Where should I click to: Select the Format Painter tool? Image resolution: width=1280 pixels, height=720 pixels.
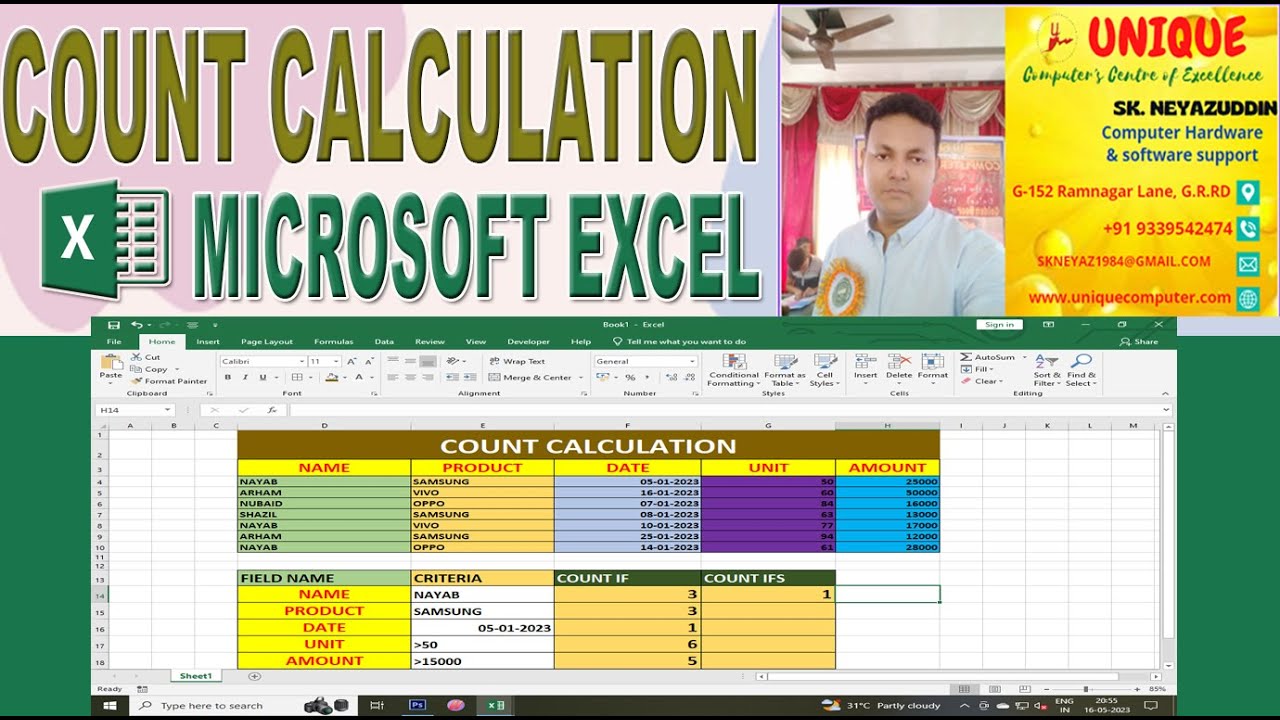pyautogui.click(x=170, y=381)
